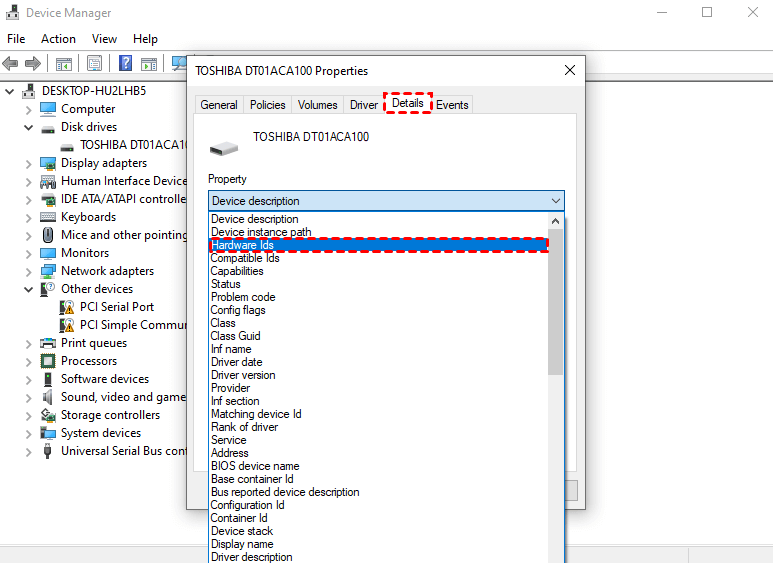Choose Problem code option
Screen dimensions: 773x563
click(378, 297)
